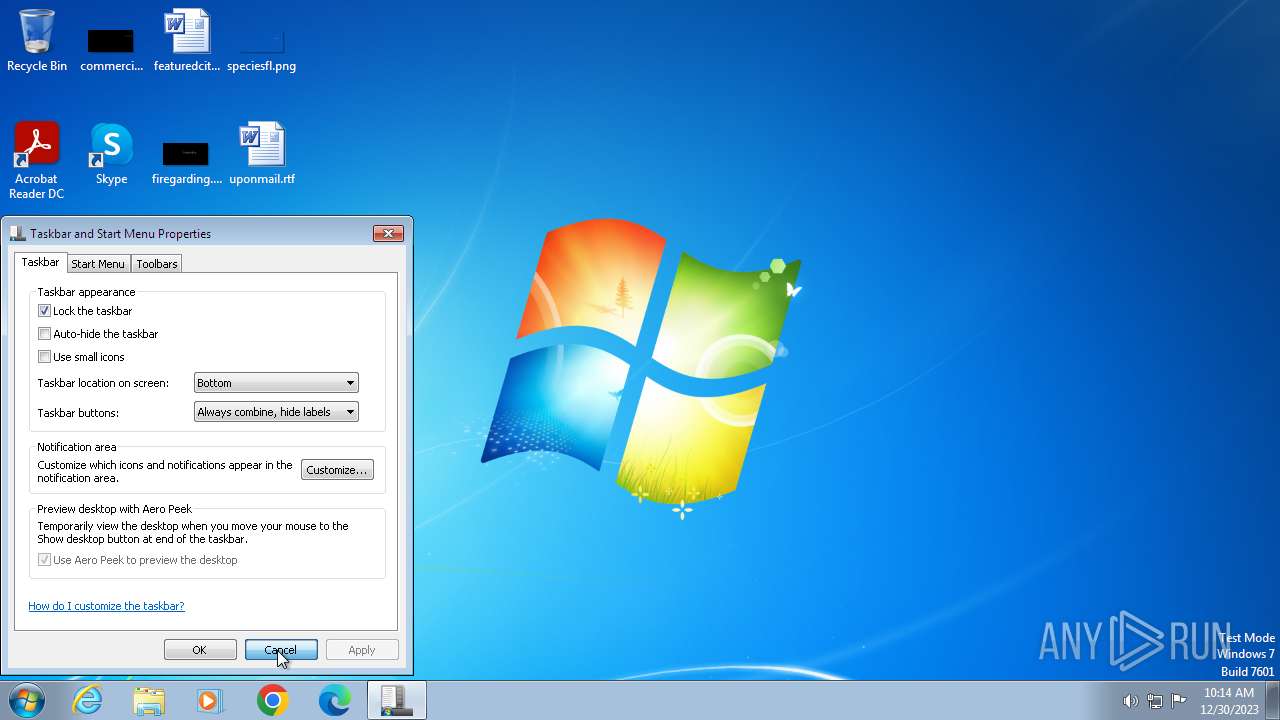Close the Taskbar and Start Menu Properties dialog
1280x720 pixels.
[388, 233]
